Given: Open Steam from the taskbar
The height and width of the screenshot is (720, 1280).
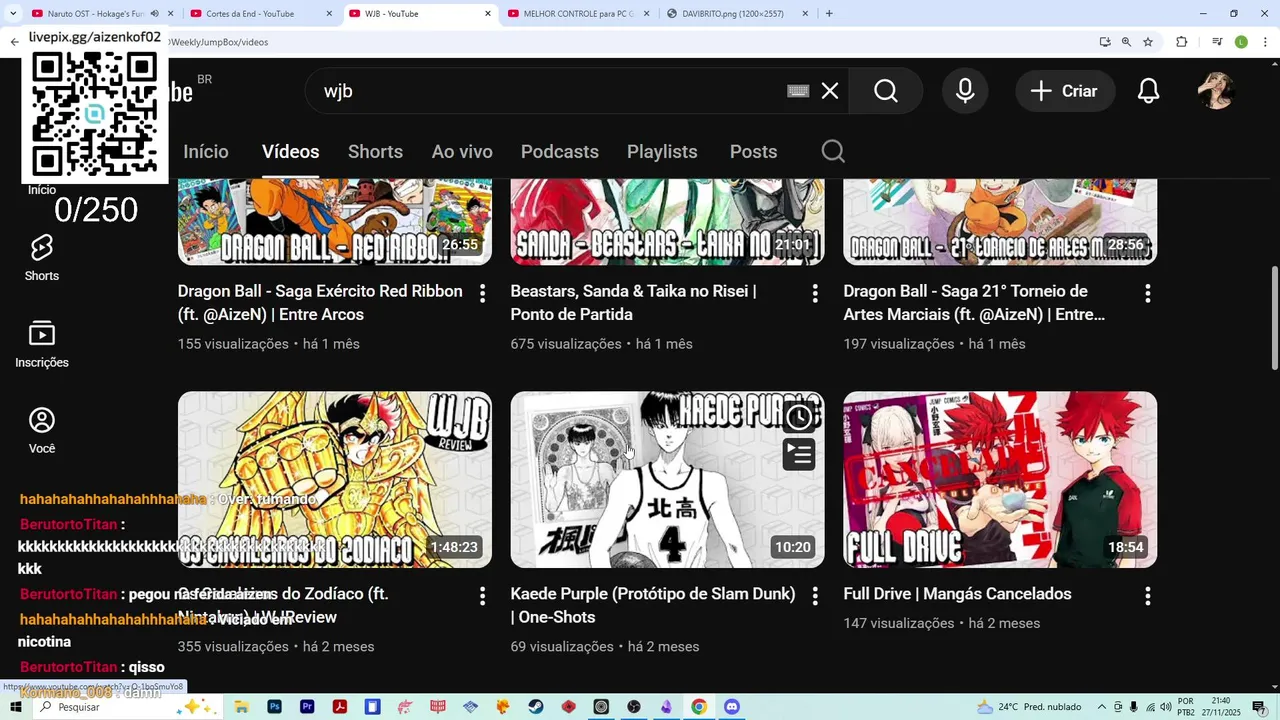Looking at the screenshot, I should click(x=536, y=707).
